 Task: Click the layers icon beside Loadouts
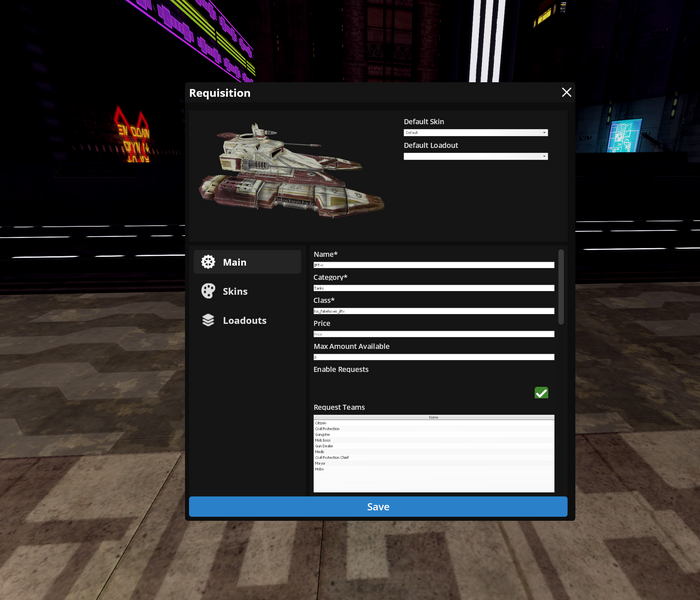pyautogui.click(x=208, y=320)
